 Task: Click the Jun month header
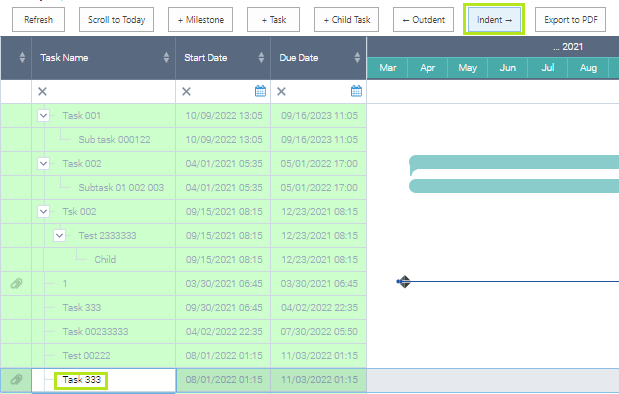tap(508, 68)
